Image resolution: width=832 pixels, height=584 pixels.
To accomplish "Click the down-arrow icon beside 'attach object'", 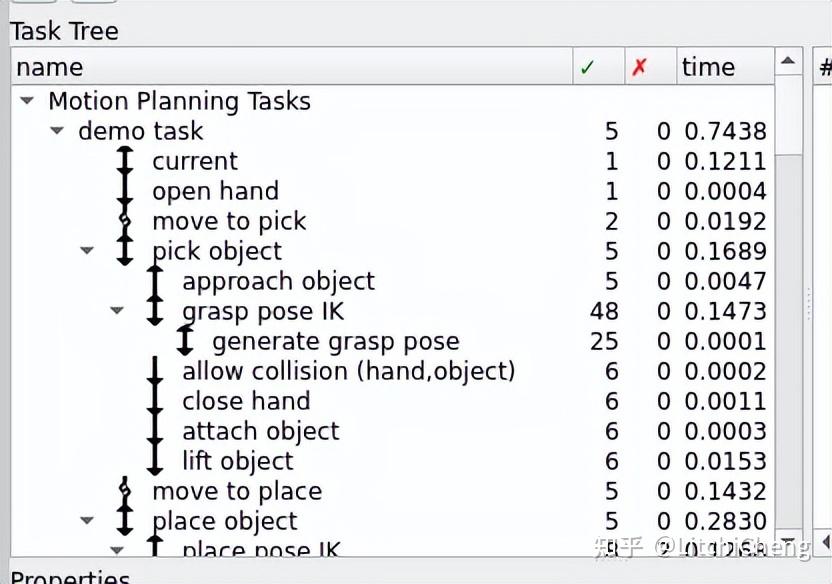I will click(155, 432).
